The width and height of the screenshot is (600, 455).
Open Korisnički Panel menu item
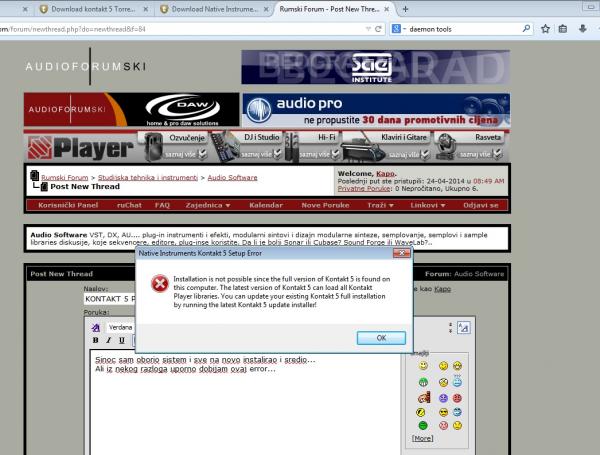click(68, 205)
